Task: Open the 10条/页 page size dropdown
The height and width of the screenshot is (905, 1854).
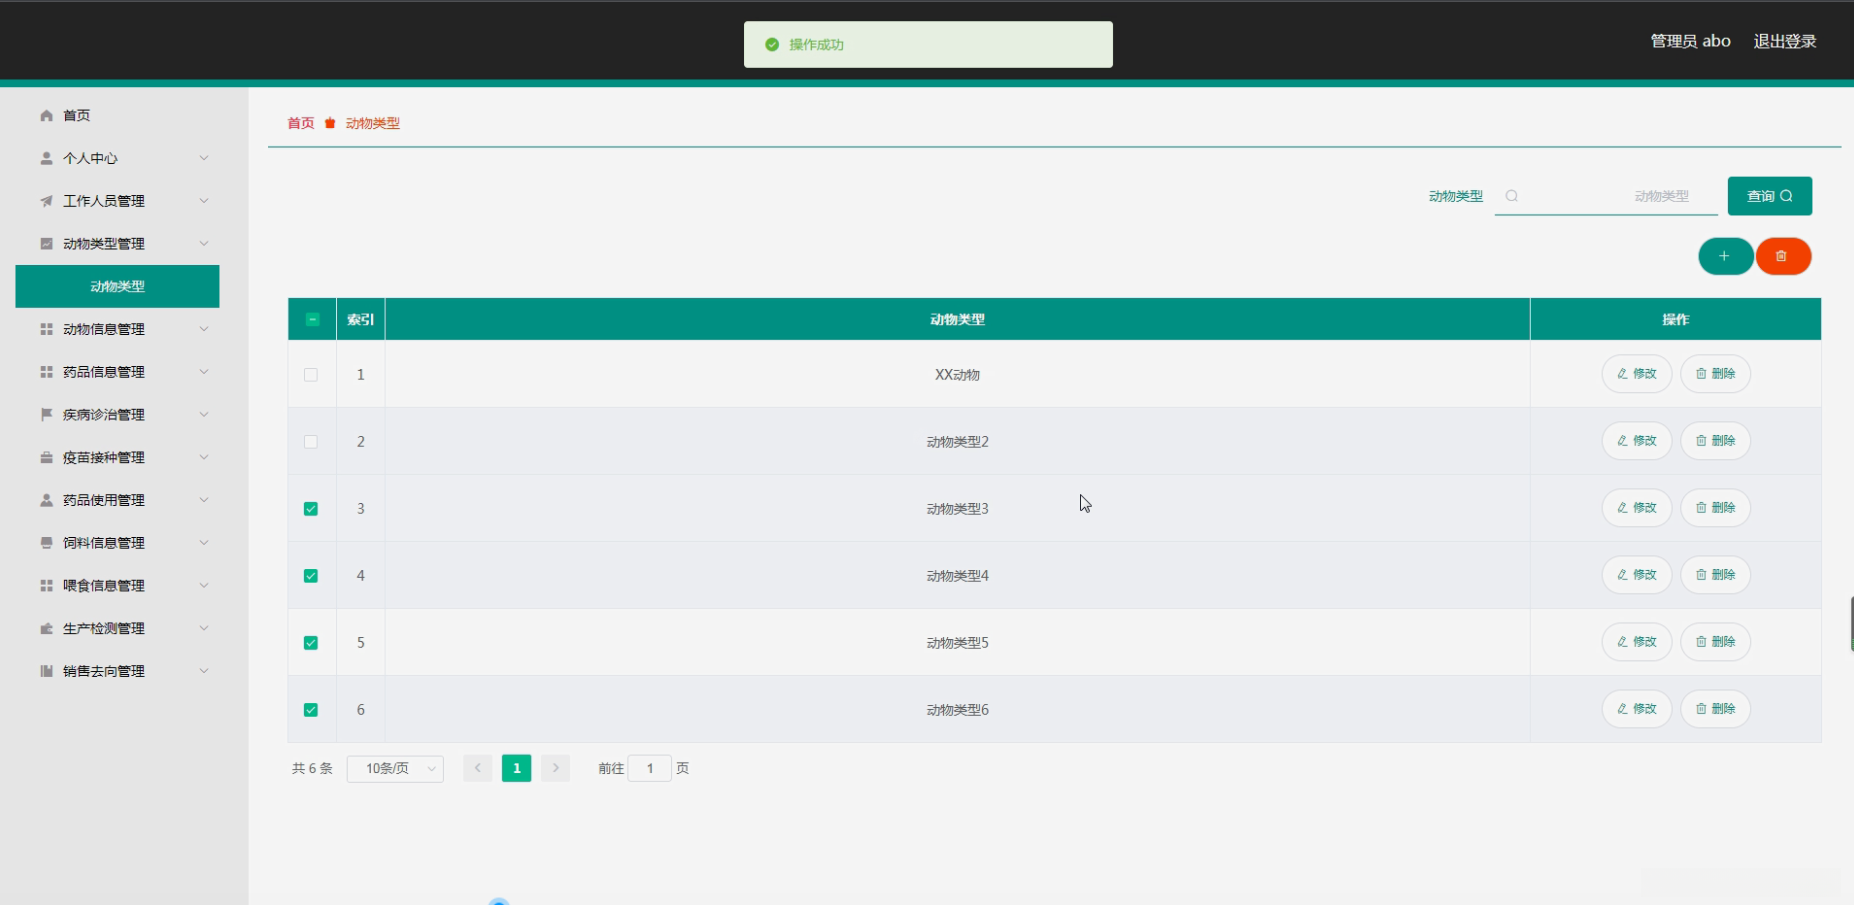Action: click(395, 768)
